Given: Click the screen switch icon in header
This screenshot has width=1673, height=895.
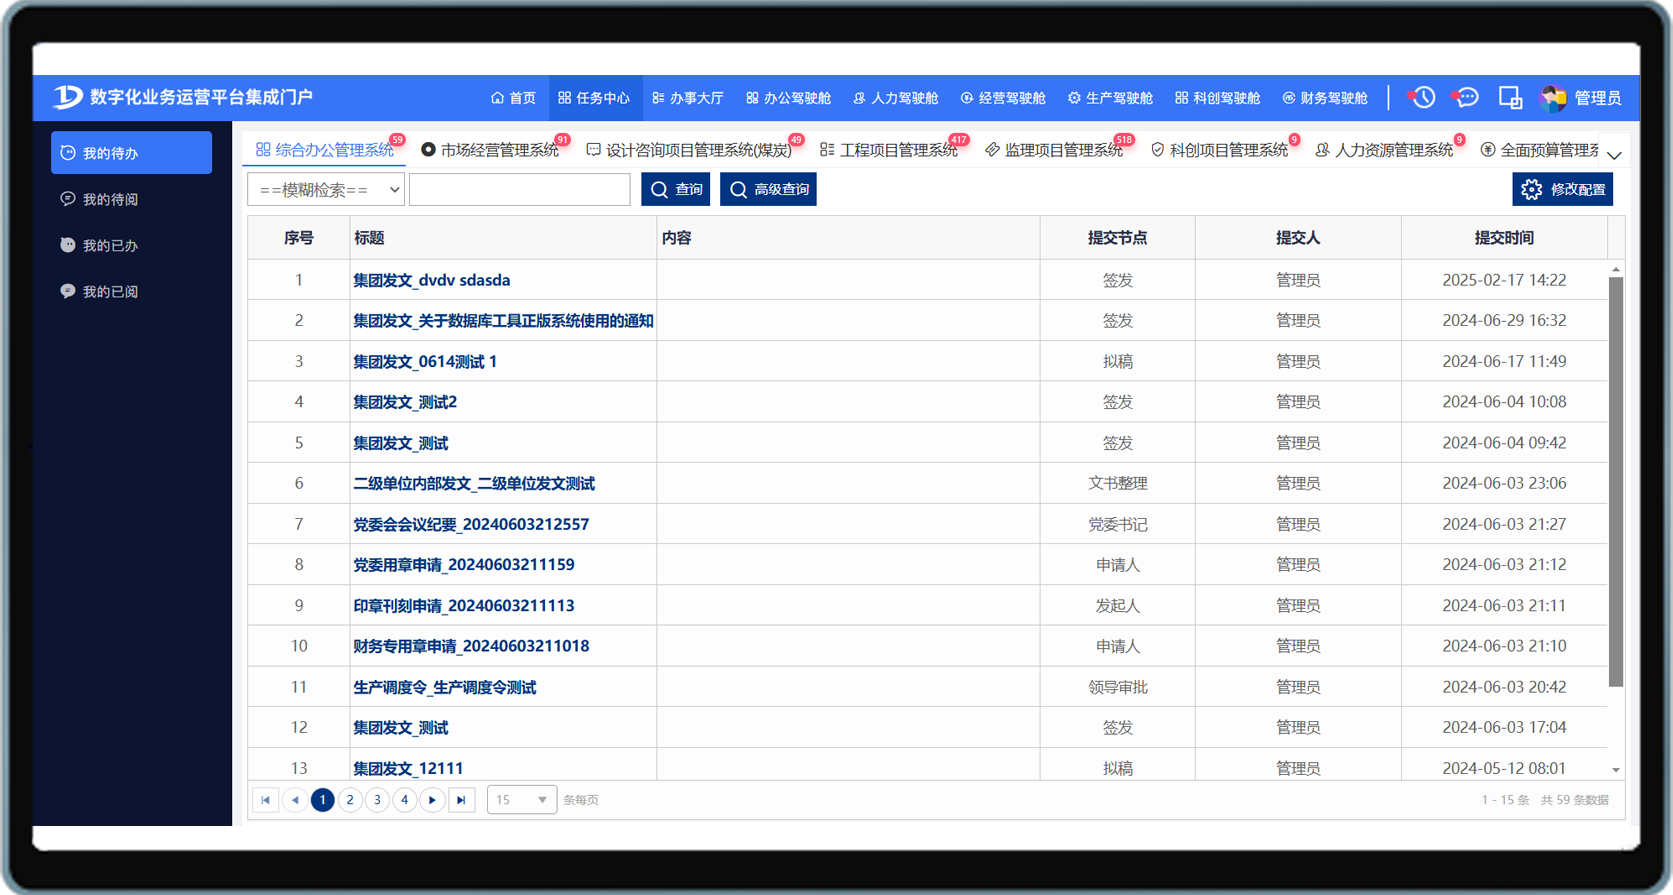Looking at the screenshot, I should tap(1510, 97).
